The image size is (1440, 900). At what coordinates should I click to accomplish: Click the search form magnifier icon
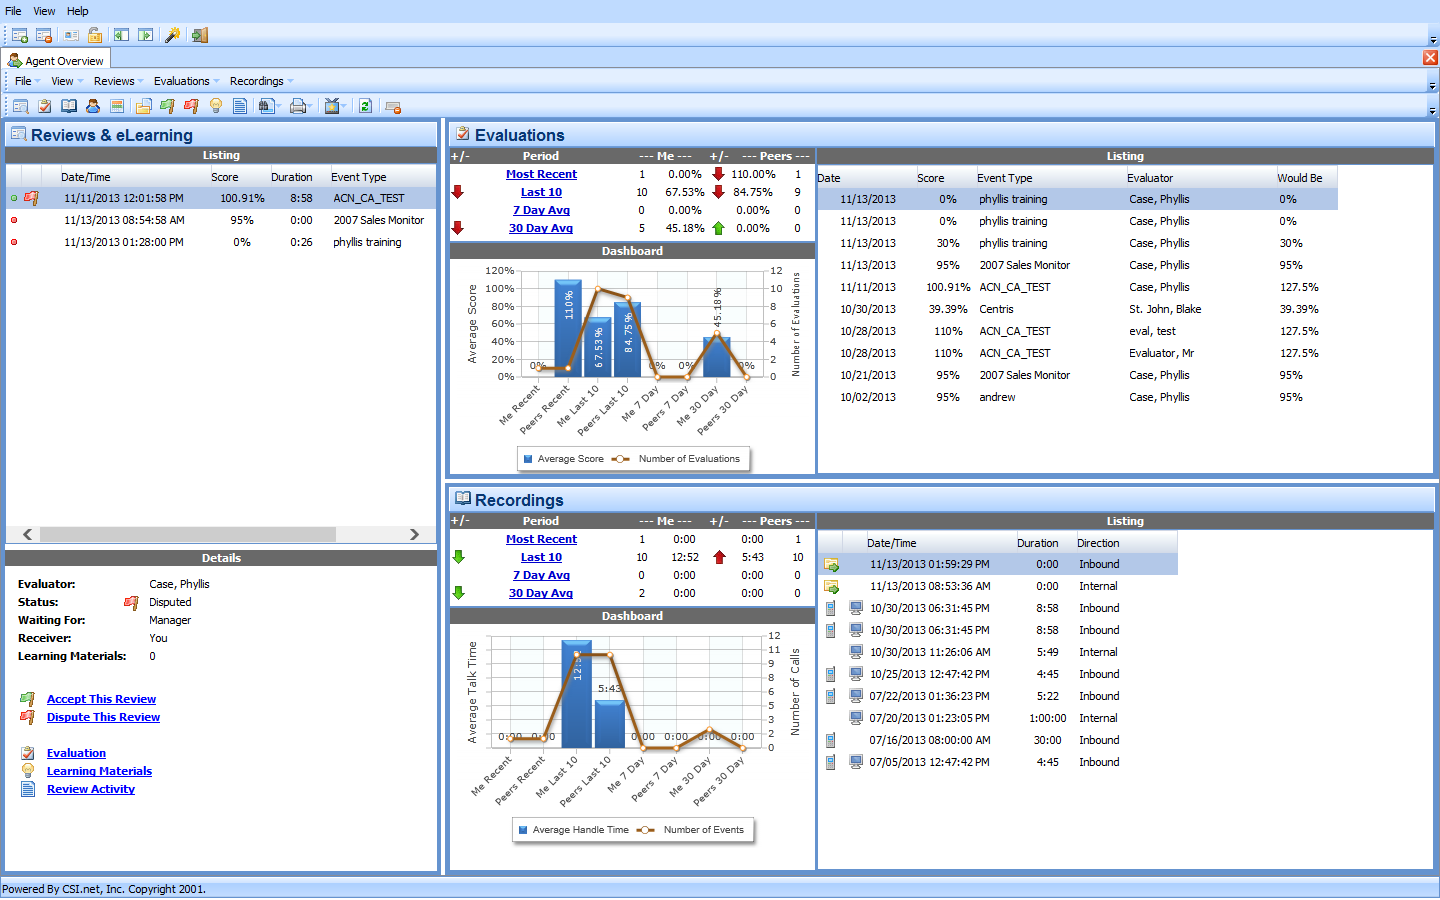[x=20, y=106]
